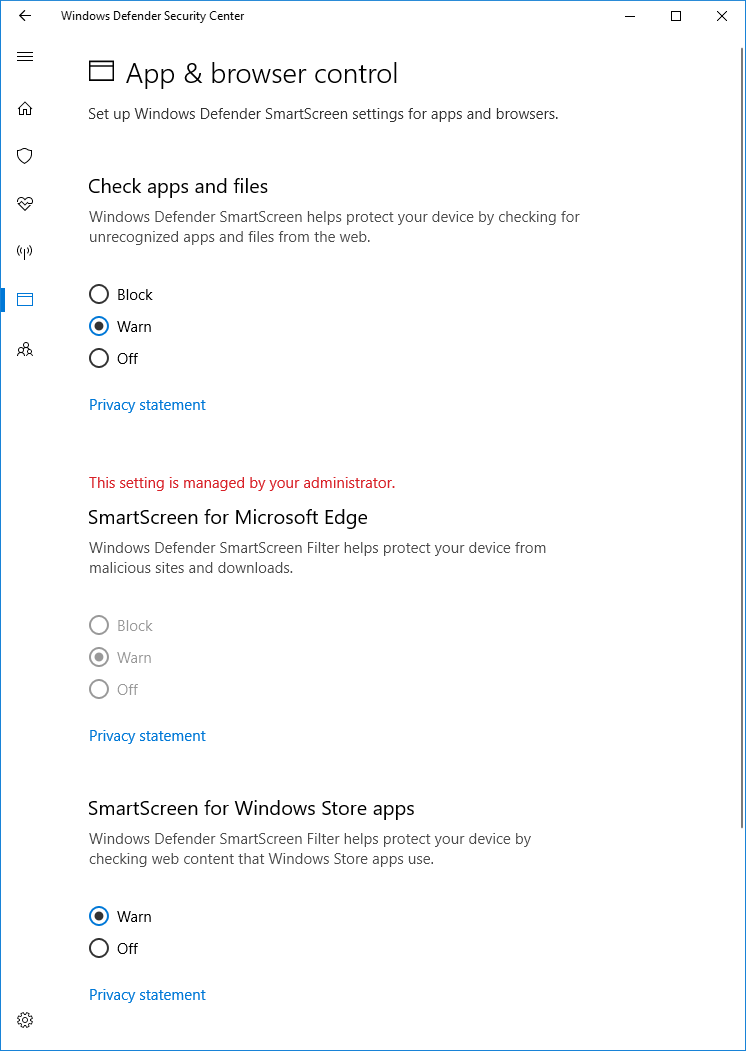This screenshot has height=1051, width=746.
Task: Turn Off SmartScreen for Windows Store apps
Action: tap(99, 949)
